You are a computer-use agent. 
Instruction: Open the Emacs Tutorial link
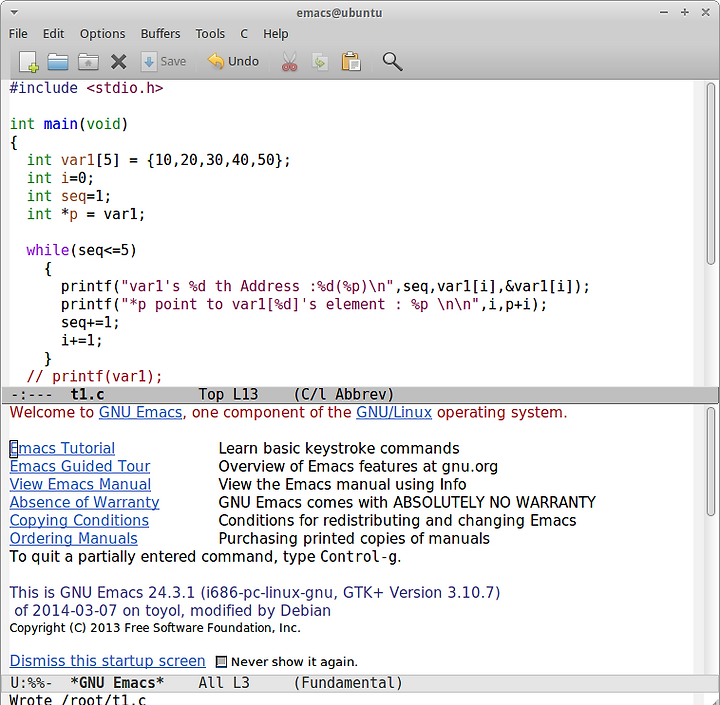pos(62,448)
